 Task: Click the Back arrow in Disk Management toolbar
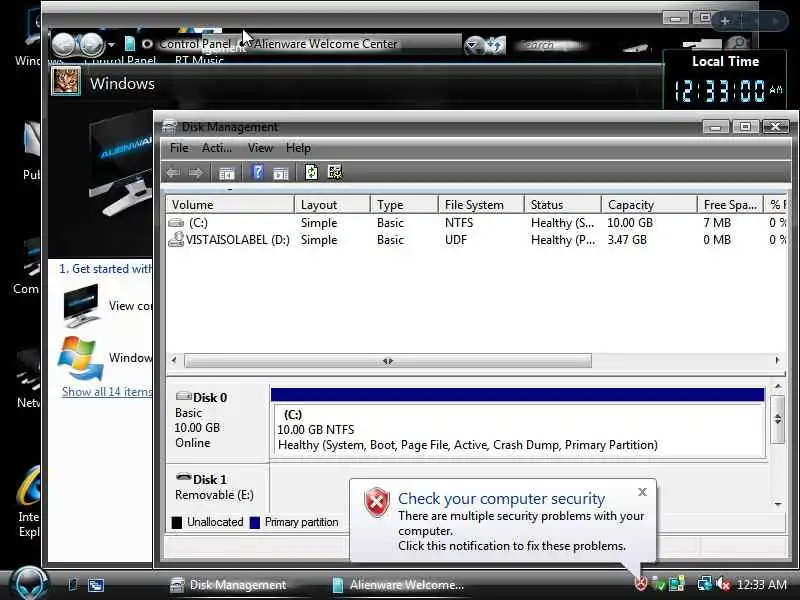click(173, 173)
